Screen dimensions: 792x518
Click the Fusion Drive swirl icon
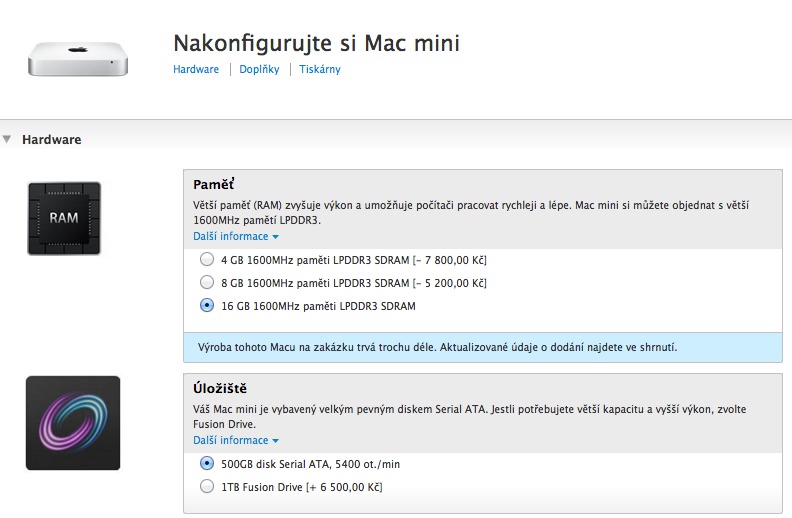73,423
